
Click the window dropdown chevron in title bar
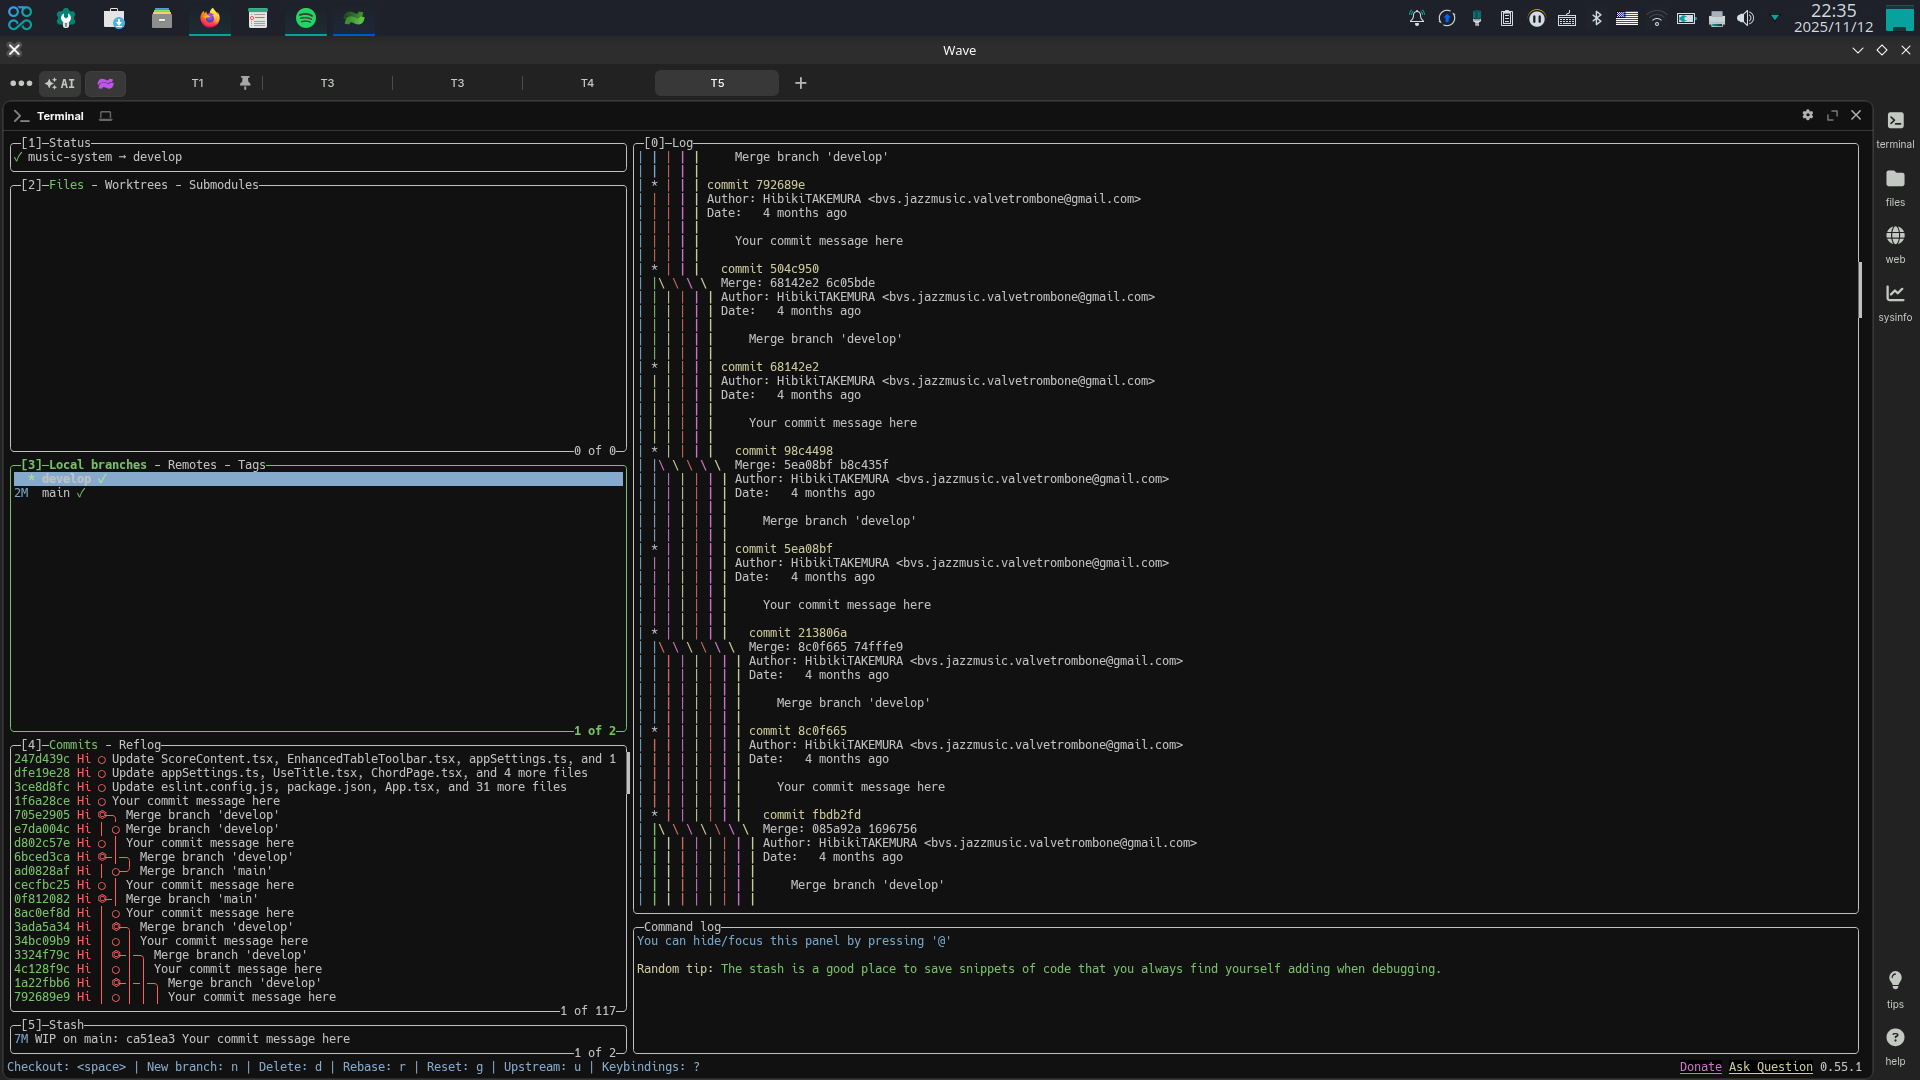click(x=1857, y=50)
